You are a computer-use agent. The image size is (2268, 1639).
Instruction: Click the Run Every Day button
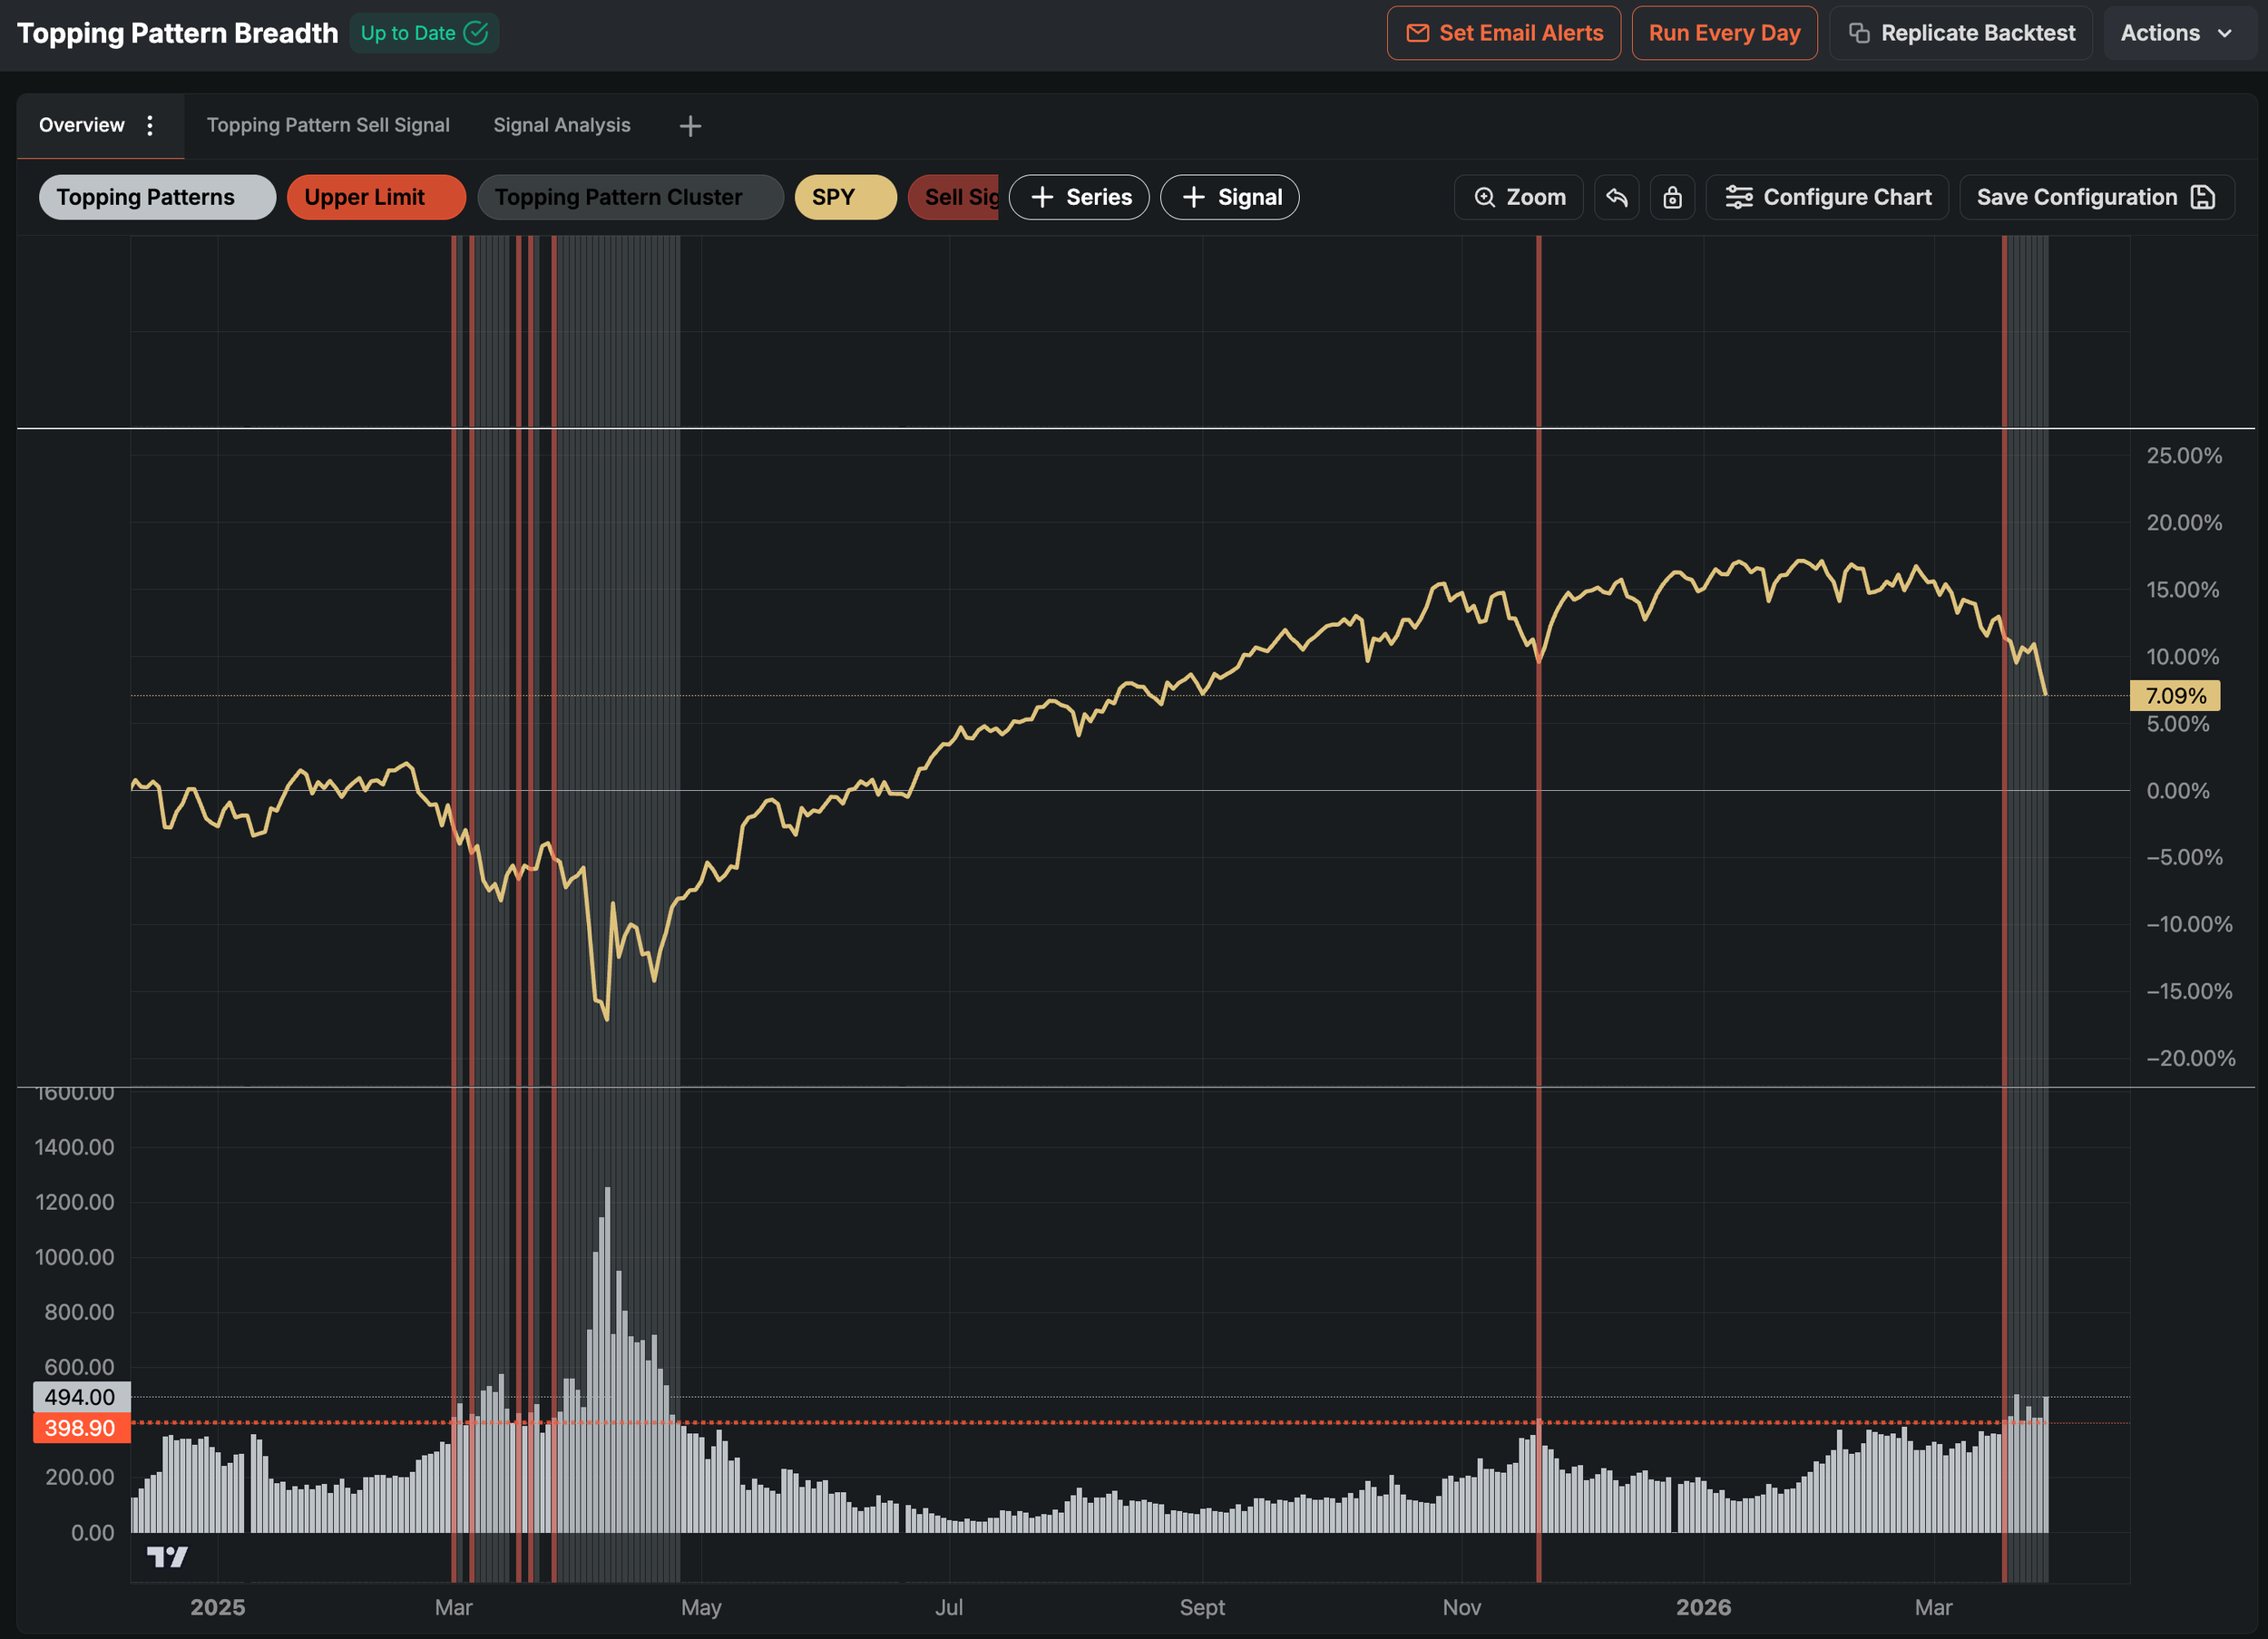(1724, 33)
